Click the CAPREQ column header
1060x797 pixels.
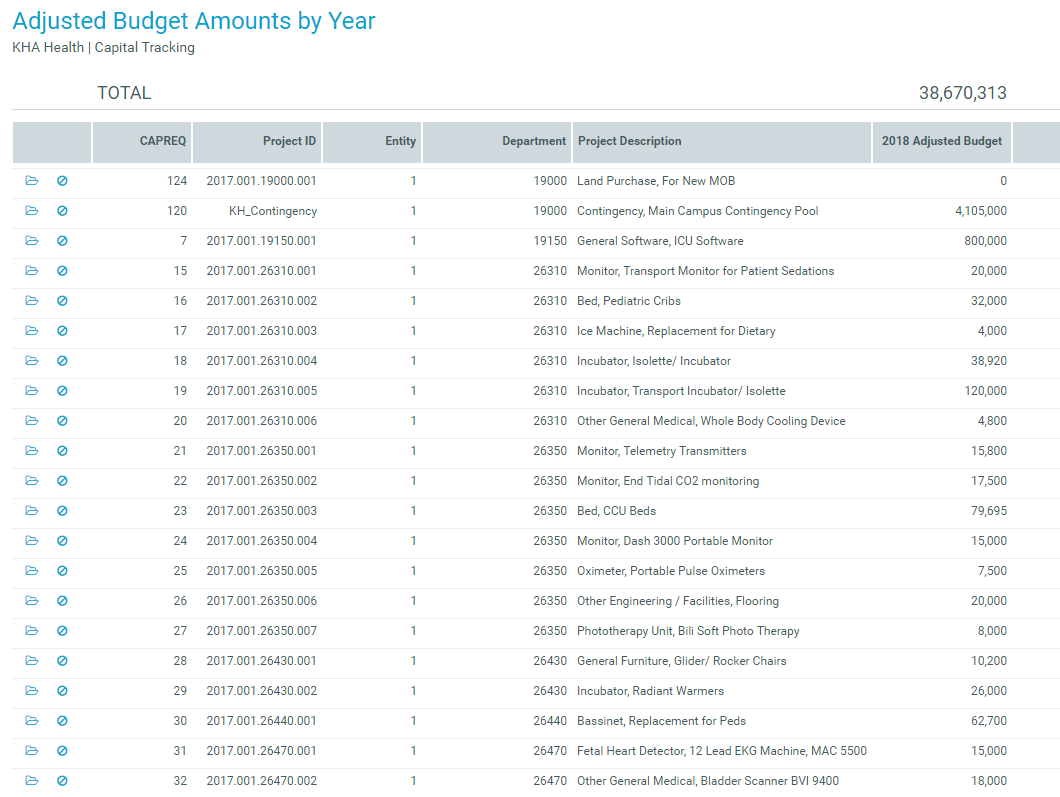pos(142,142)
